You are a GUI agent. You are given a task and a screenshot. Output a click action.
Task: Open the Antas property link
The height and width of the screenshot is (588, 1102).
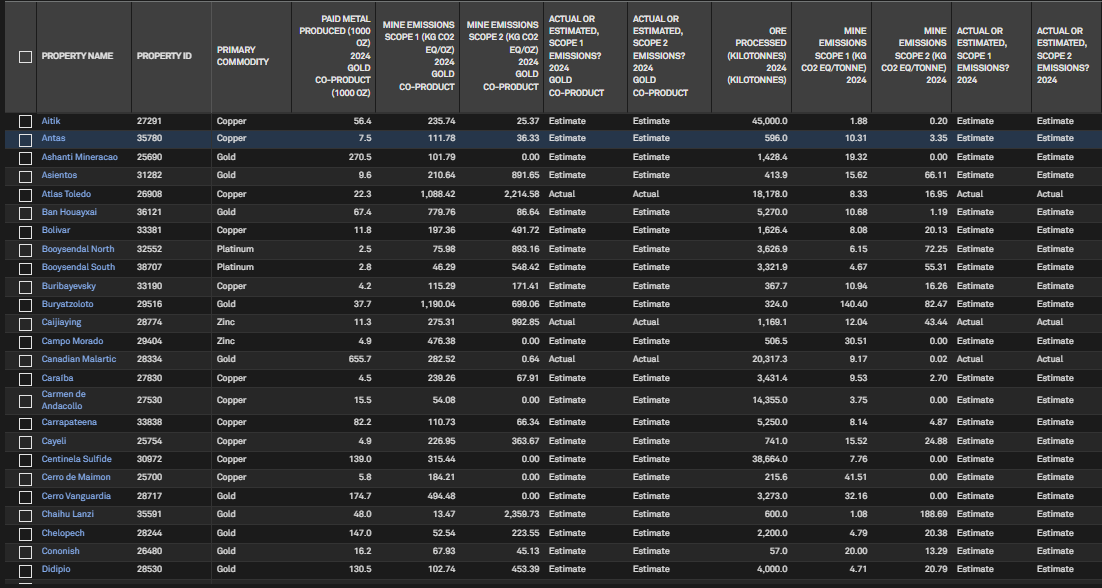coord(53,139)
